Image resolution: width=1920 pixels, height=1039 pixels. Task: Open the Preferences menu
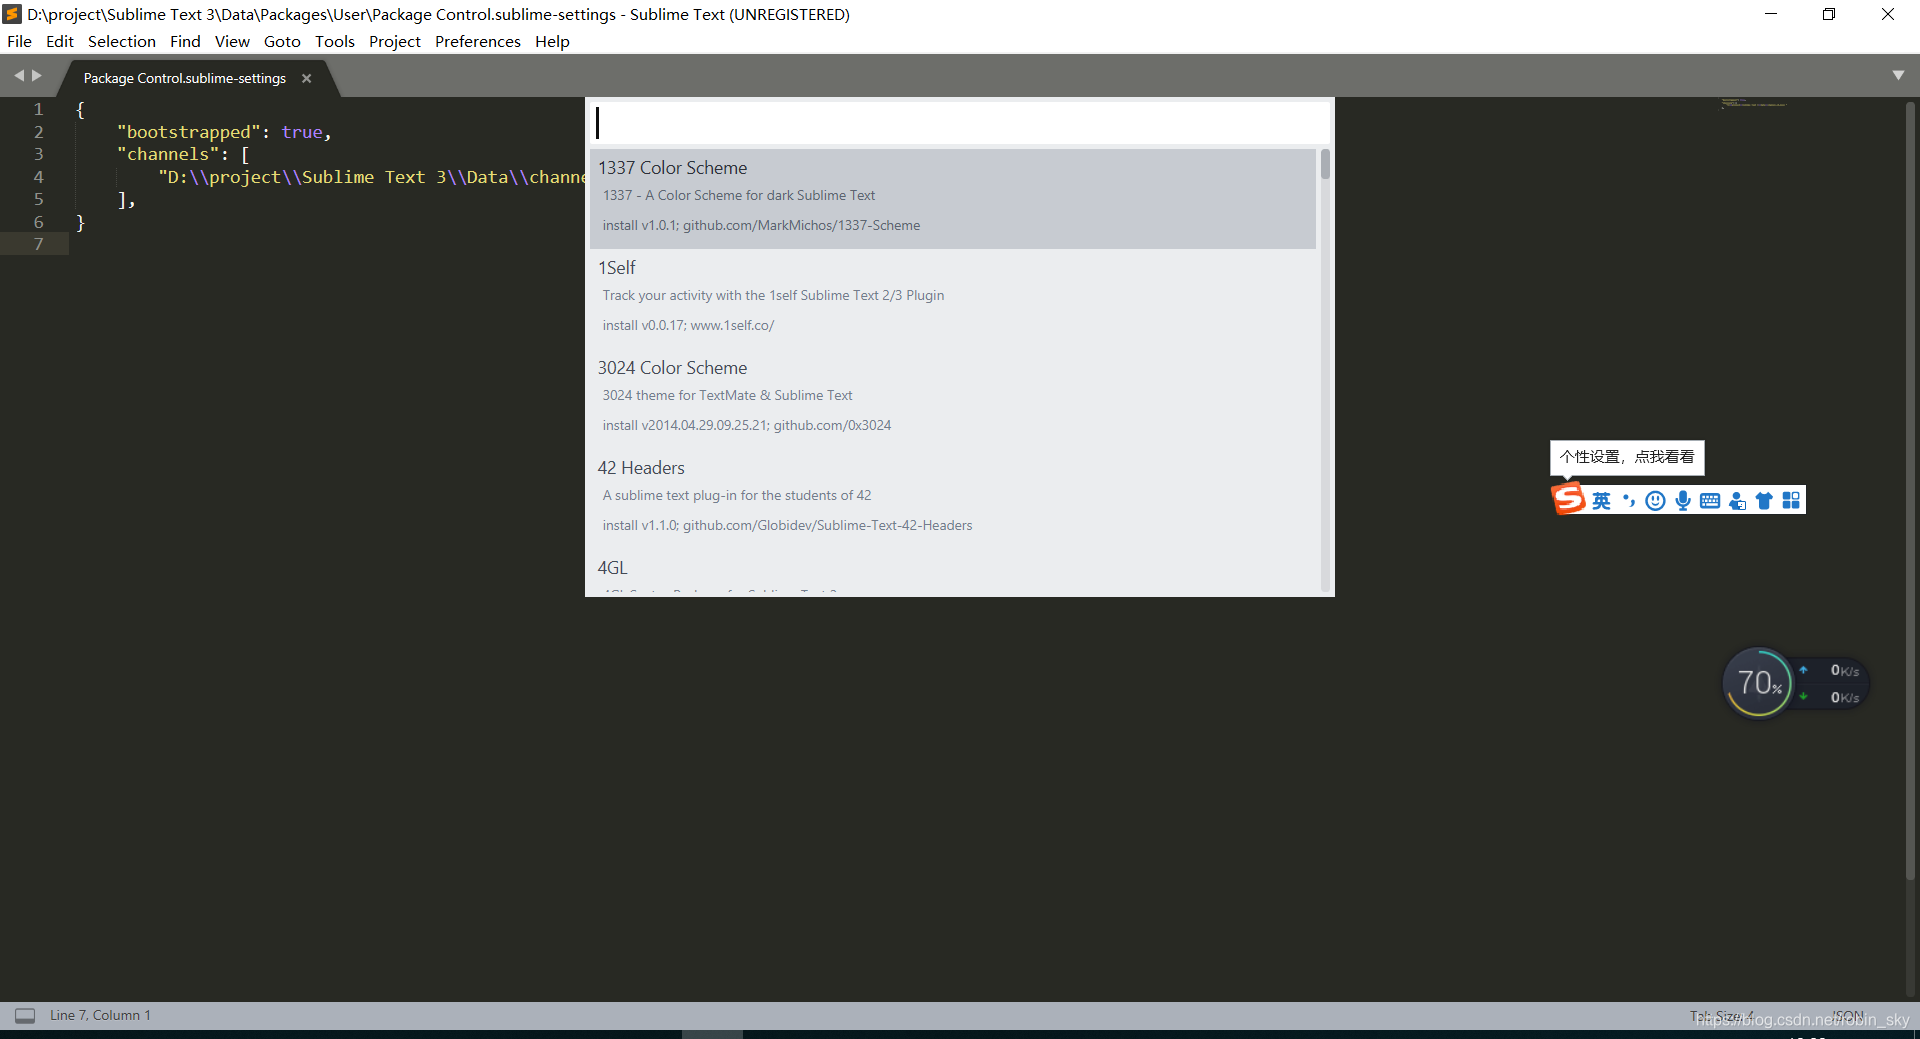click(x=477, y=41)
